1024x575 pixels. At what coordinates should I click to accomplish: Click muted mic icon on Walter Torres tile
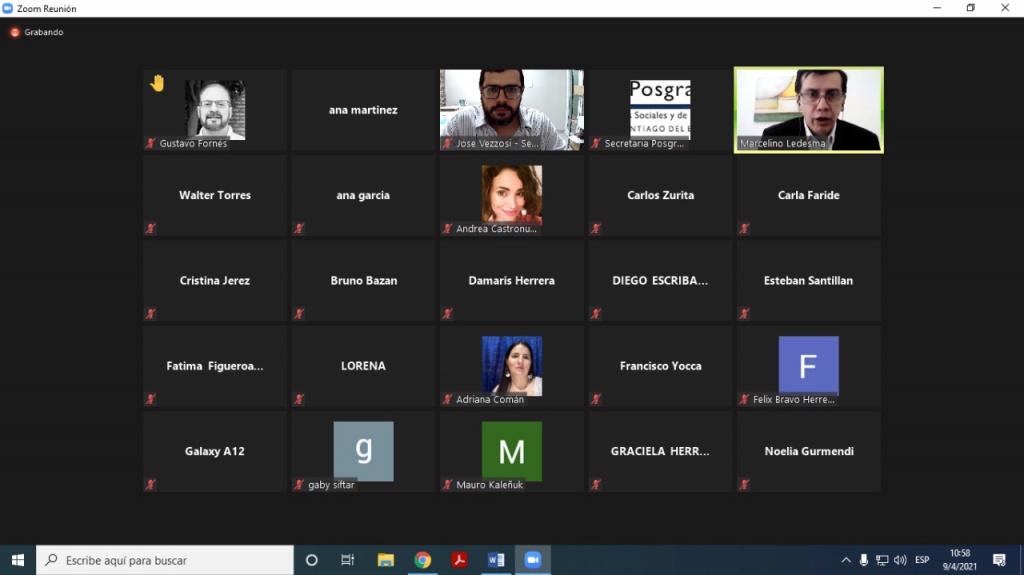click(151, 229)
